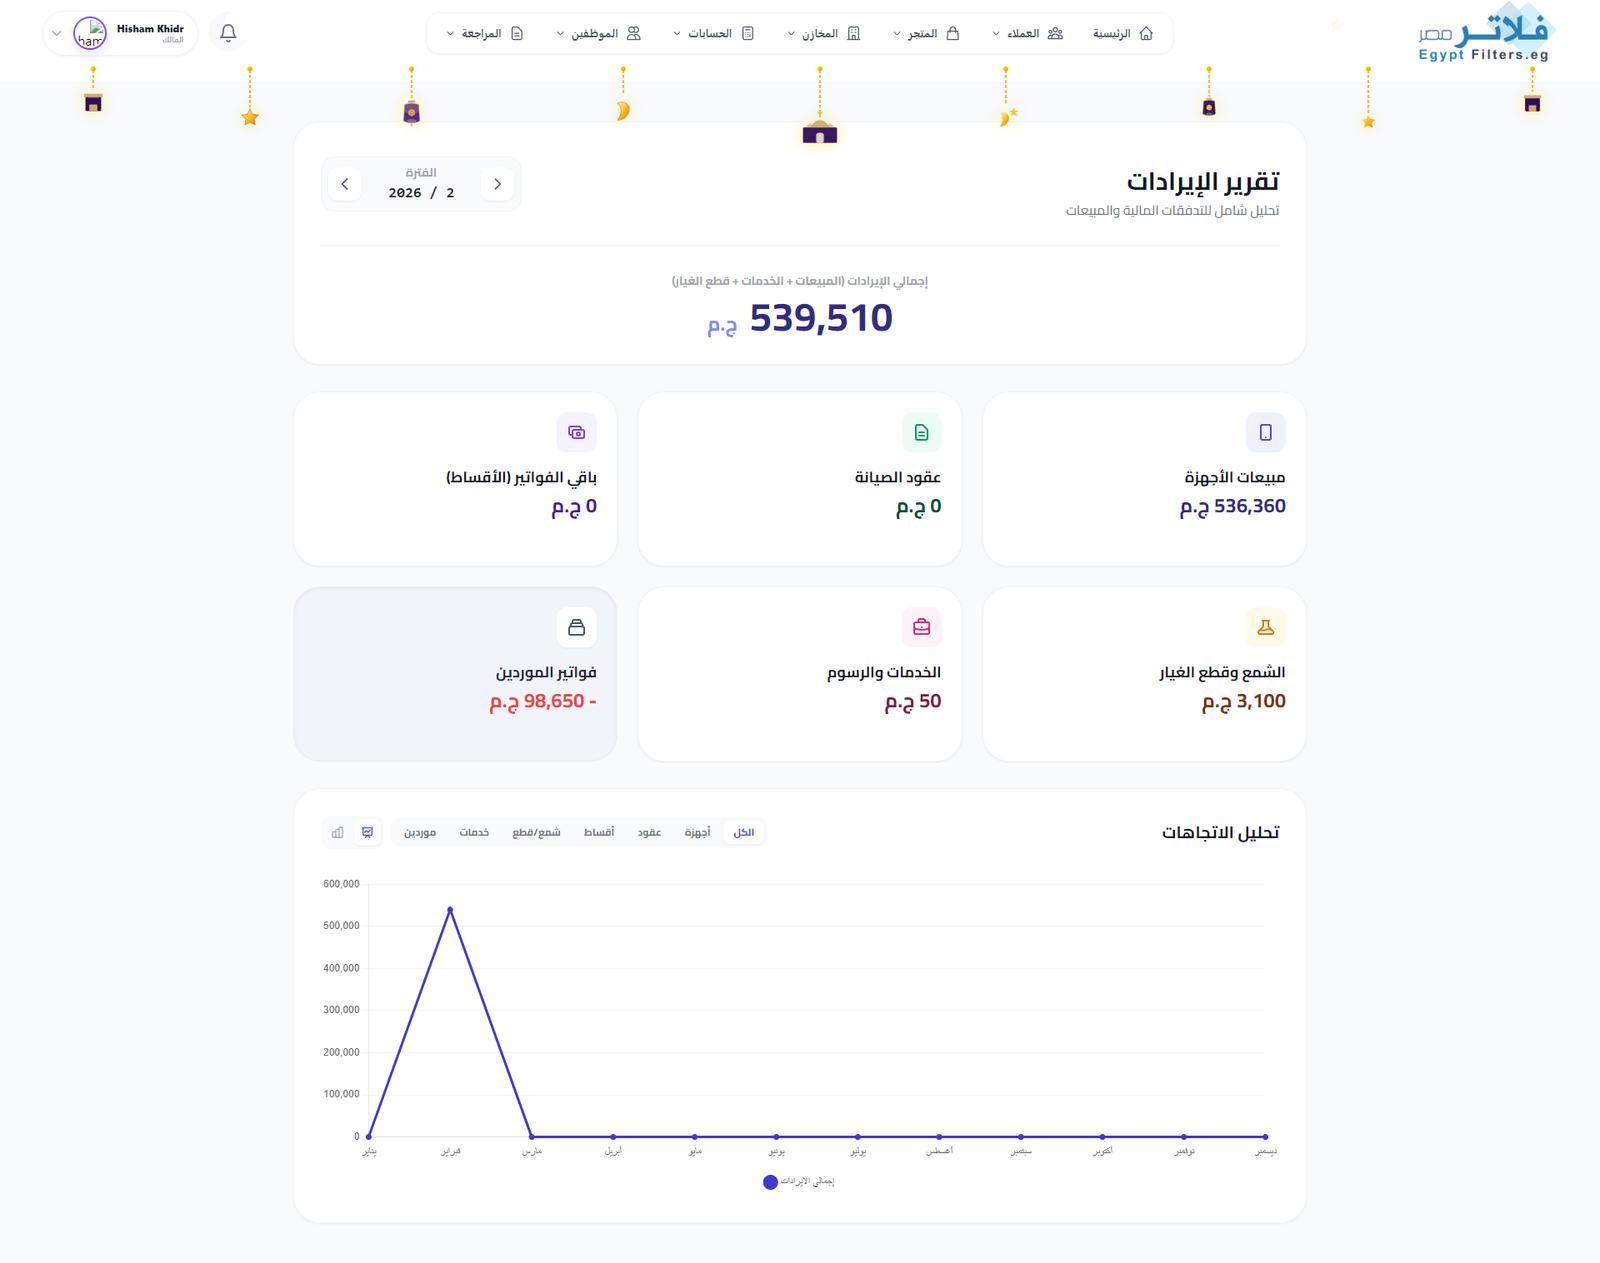Switch chart to bar view icon
The image size is (1600, 1263).
pos(338,832)
